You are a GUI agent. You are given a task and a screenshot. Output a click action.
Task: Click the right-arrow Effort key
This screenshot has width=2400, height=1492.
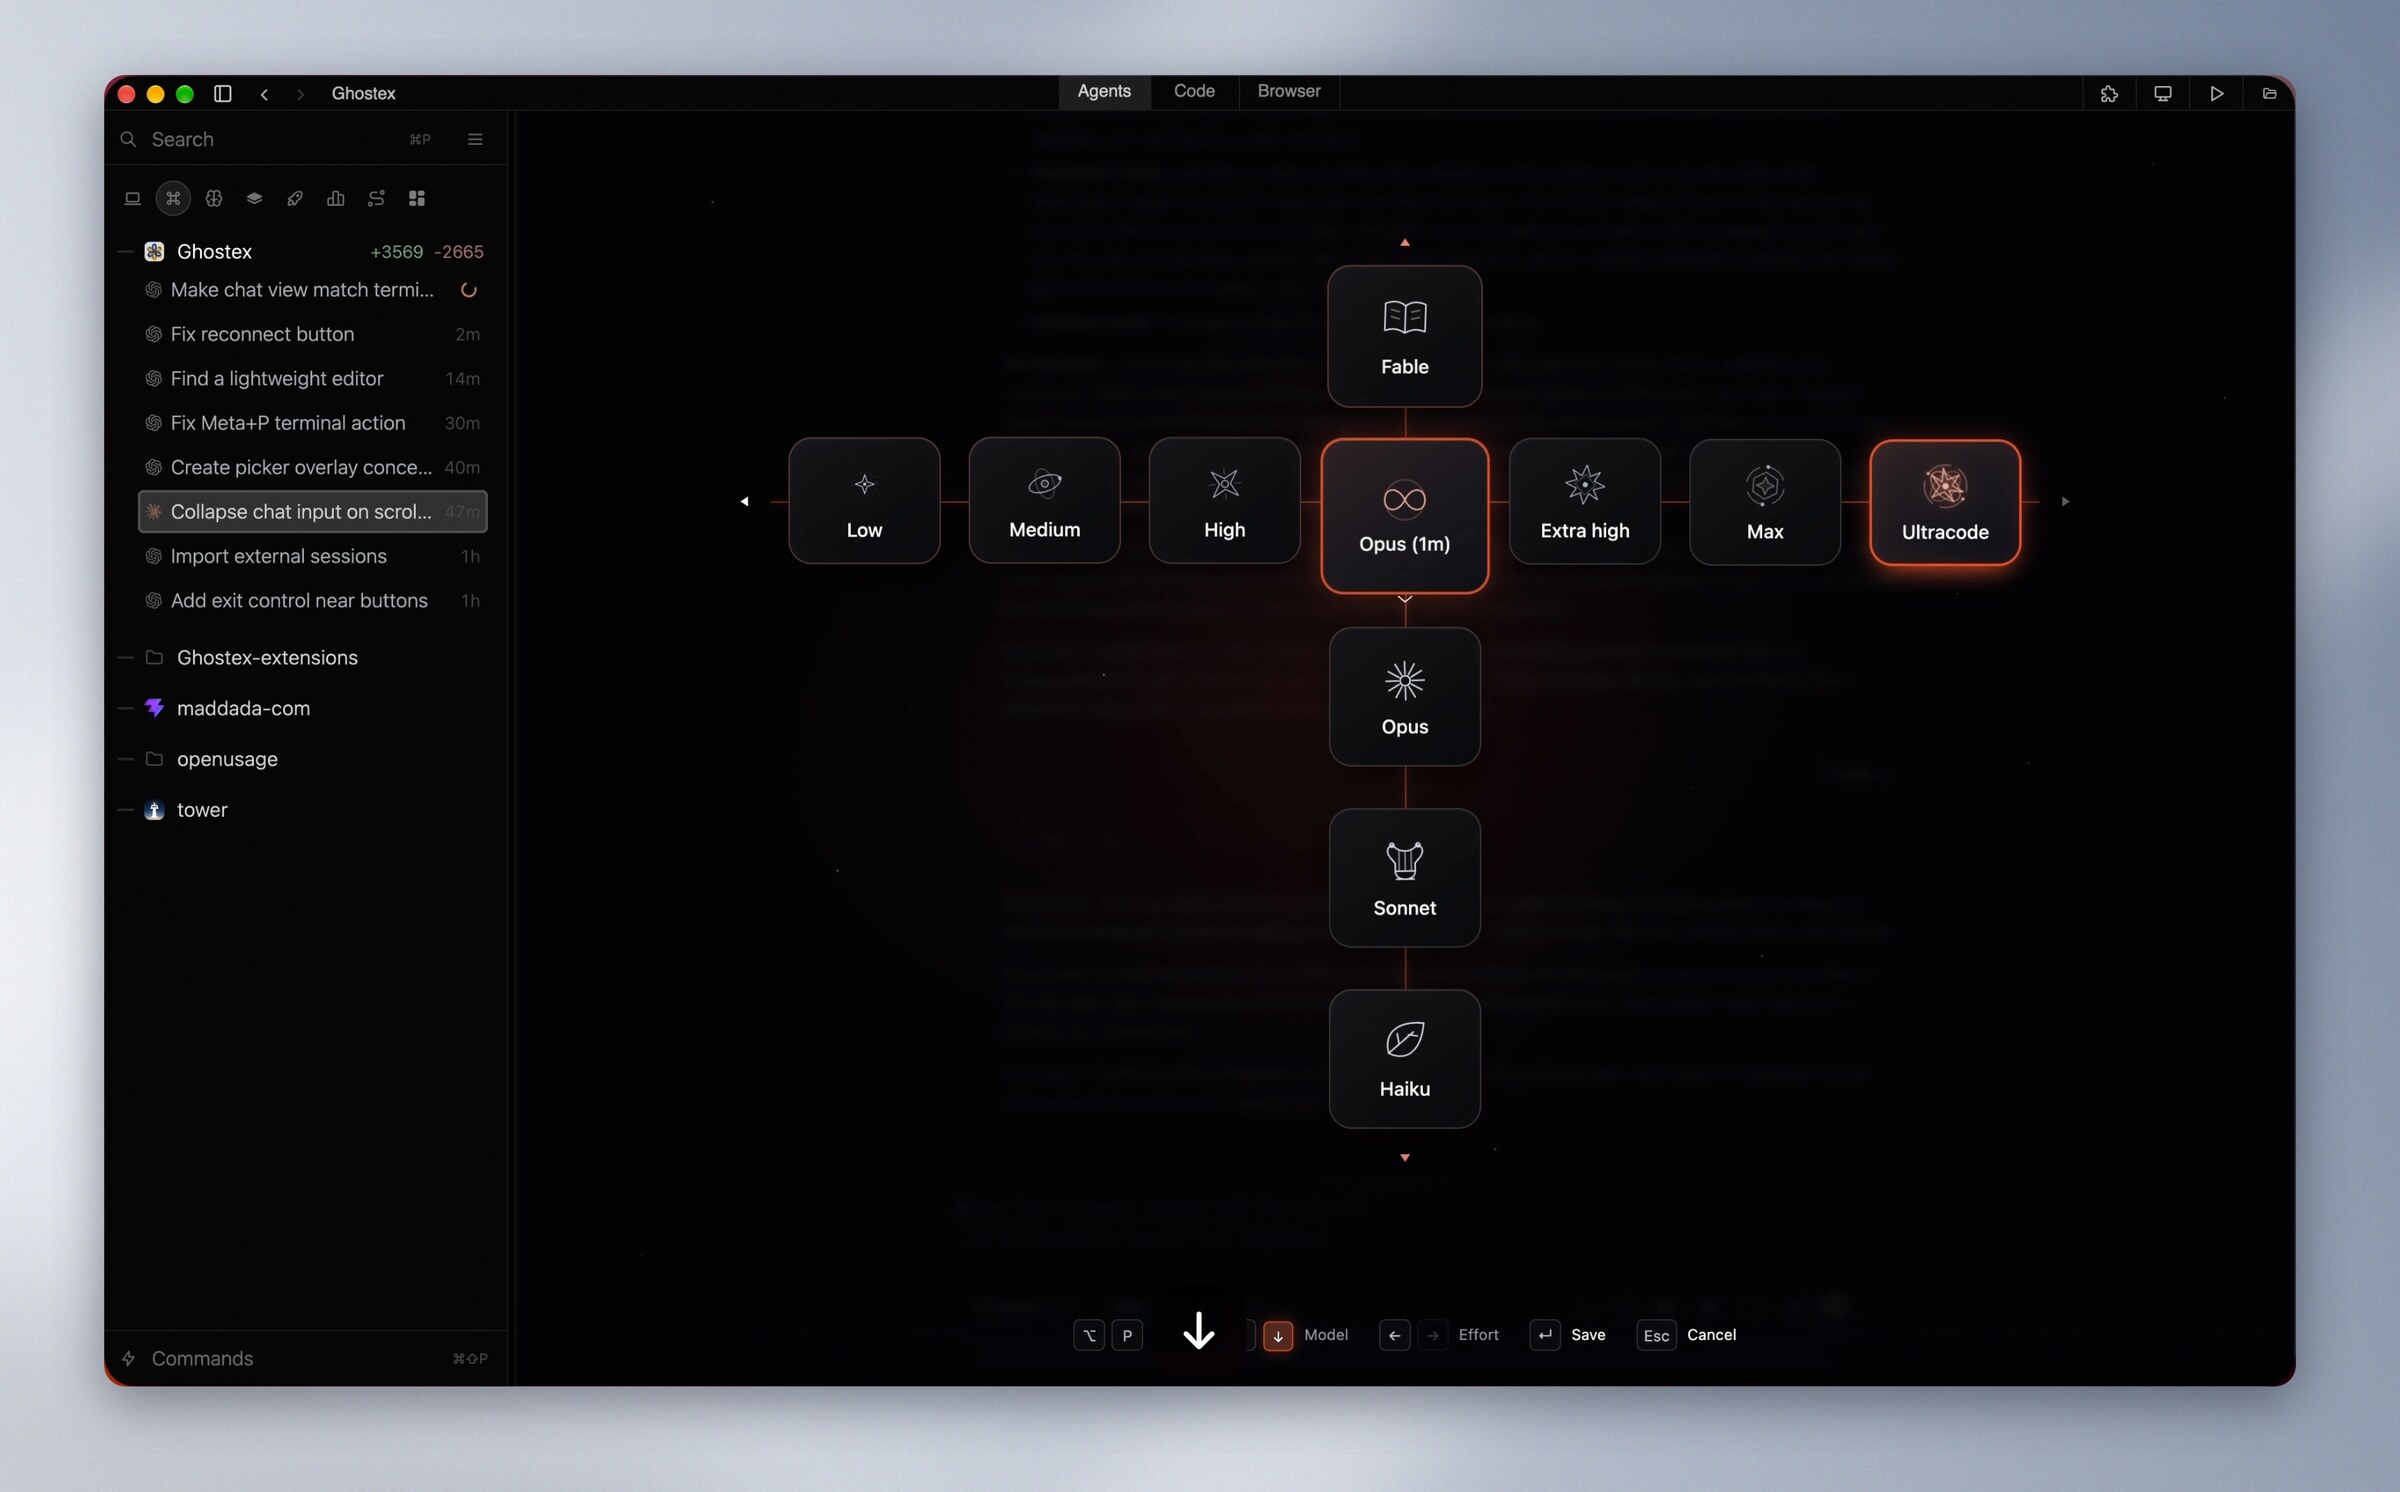point(1433,1335)
